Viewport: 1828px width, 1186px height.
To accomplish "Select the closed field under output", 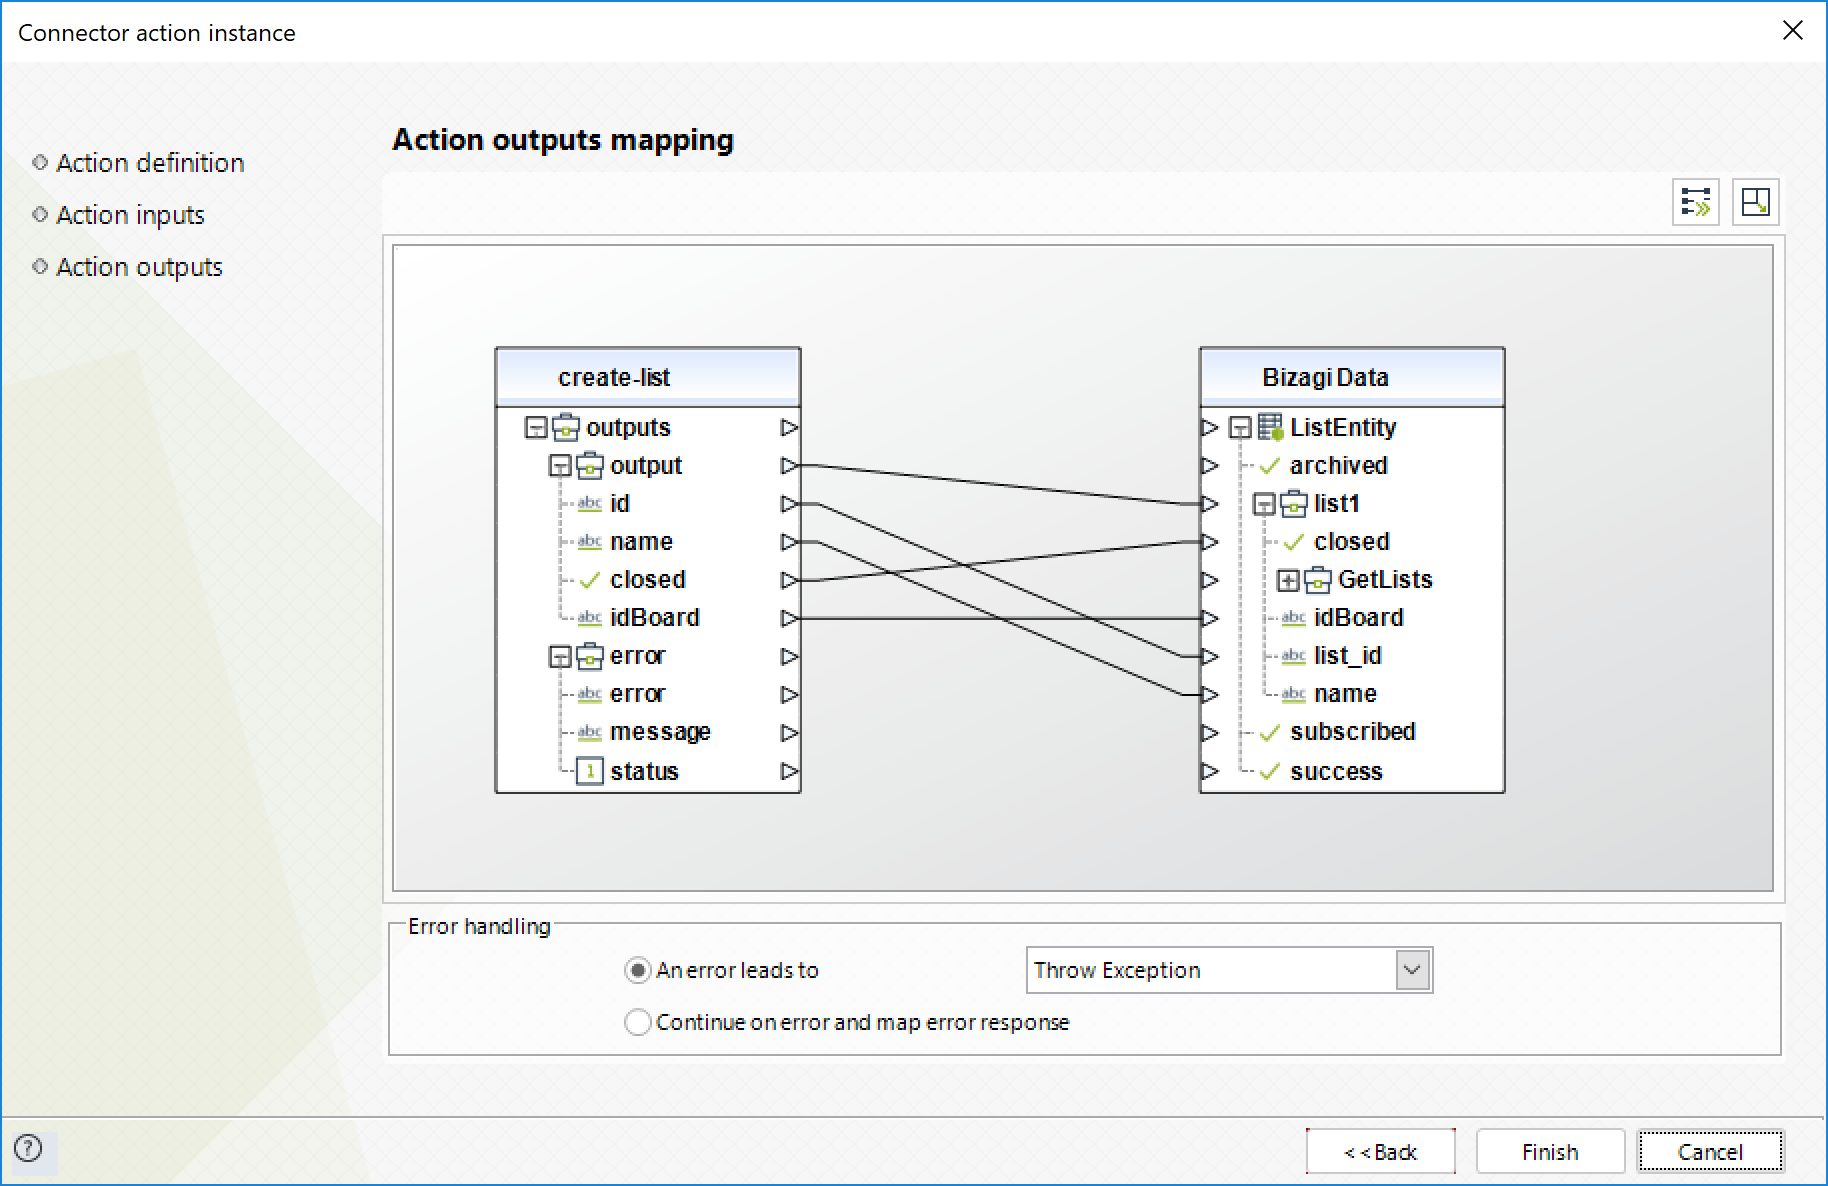I will 648,580.
